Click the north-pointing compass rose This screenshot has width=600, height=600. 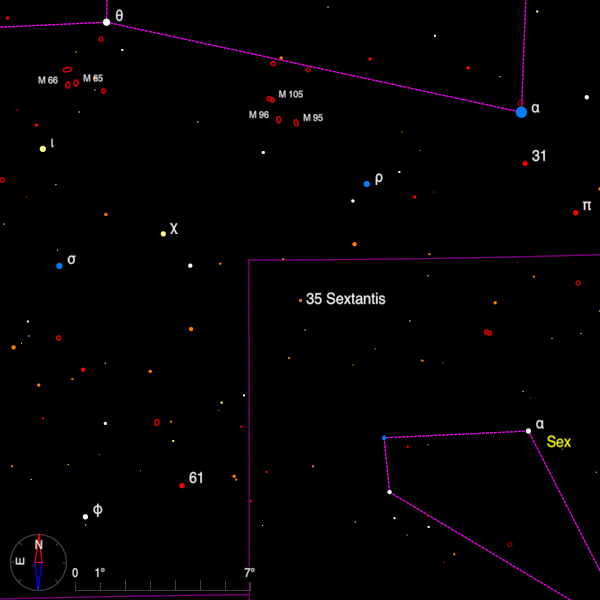(x=38, y=562)
